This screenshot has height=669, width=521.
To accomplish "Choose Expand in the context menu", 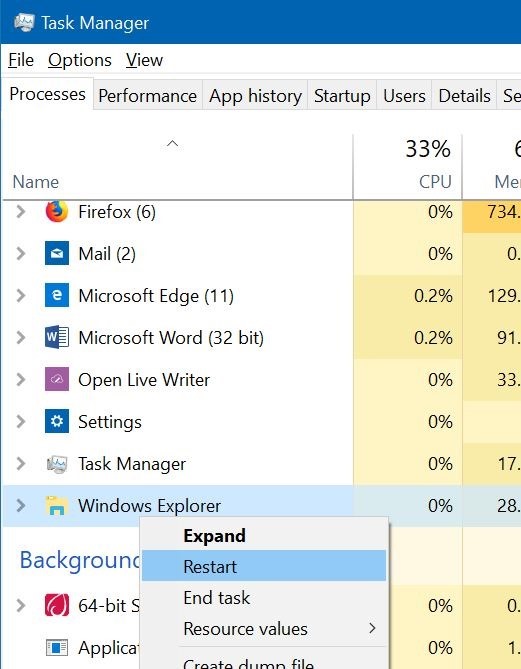I will [x=264, y=536].
